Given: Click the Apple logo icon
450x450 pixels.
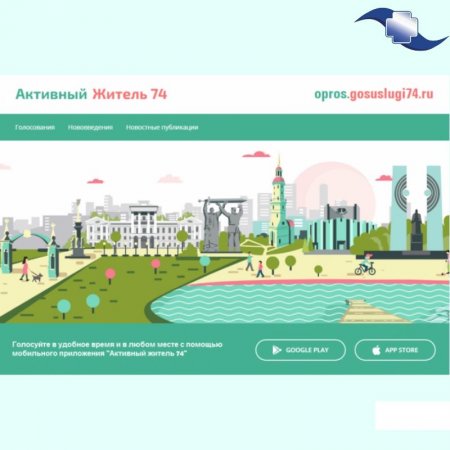Looking at the screenshot, I should pos(376,350).
